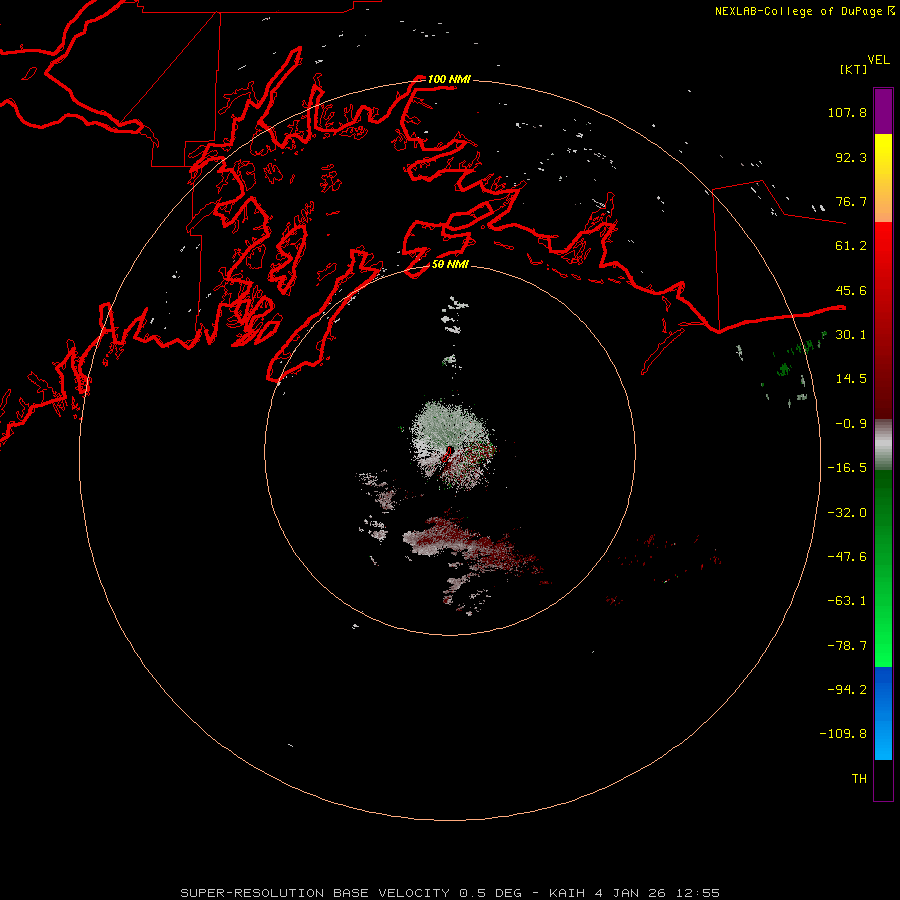
Task: Click the -109.8 scale value
Action: pos(843,734)
